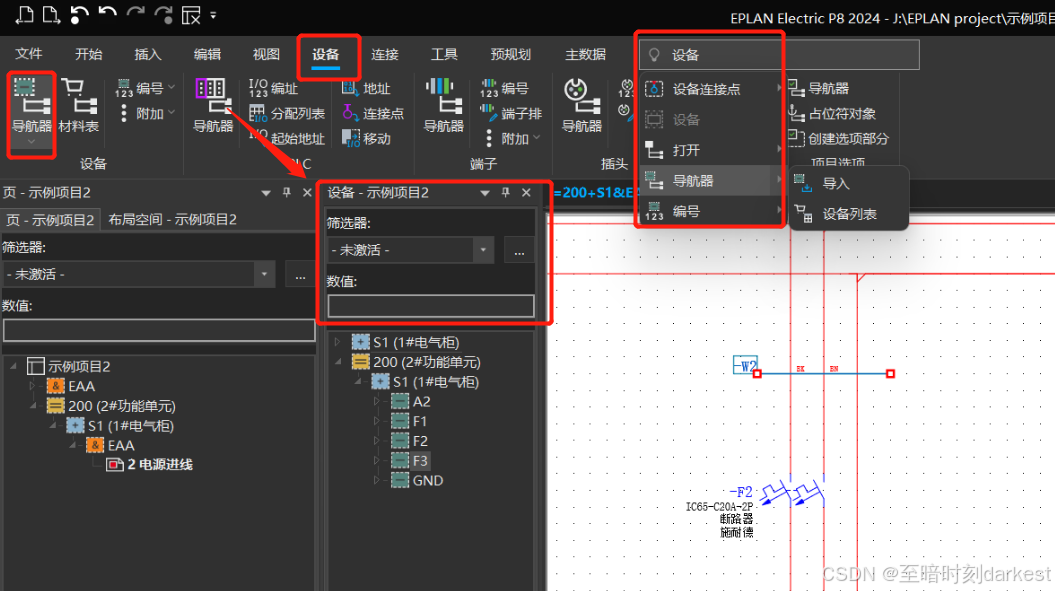Select 端子排 terminal strip tool
The width and height of the screenshot is (1055, 591).
pyautogui.click(x=512, y=114)
